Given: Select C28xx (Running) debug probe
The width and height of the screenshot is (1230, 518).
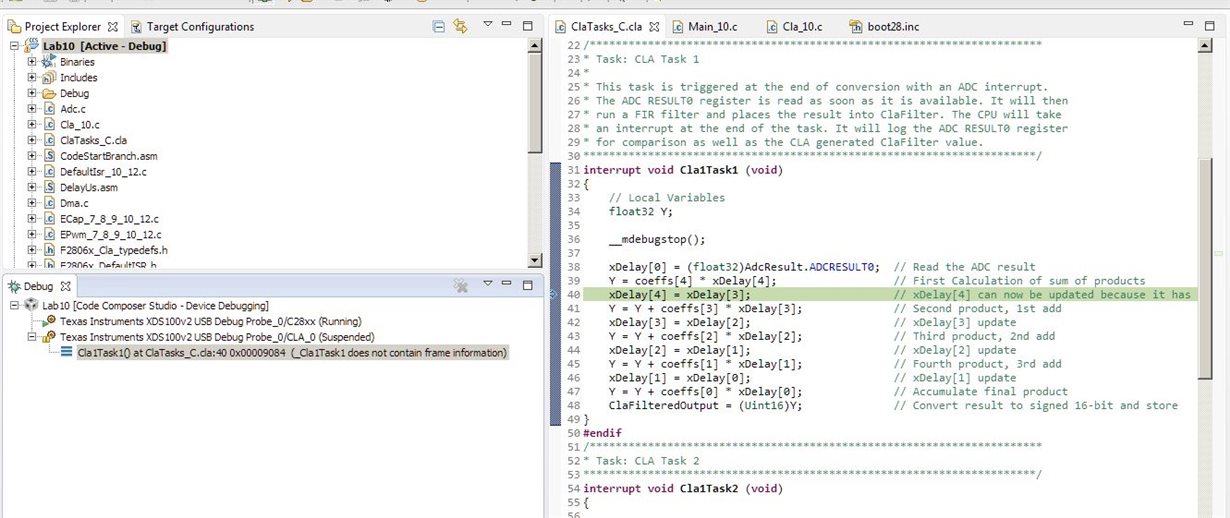Looking at the screenshot, I should 212,321.
